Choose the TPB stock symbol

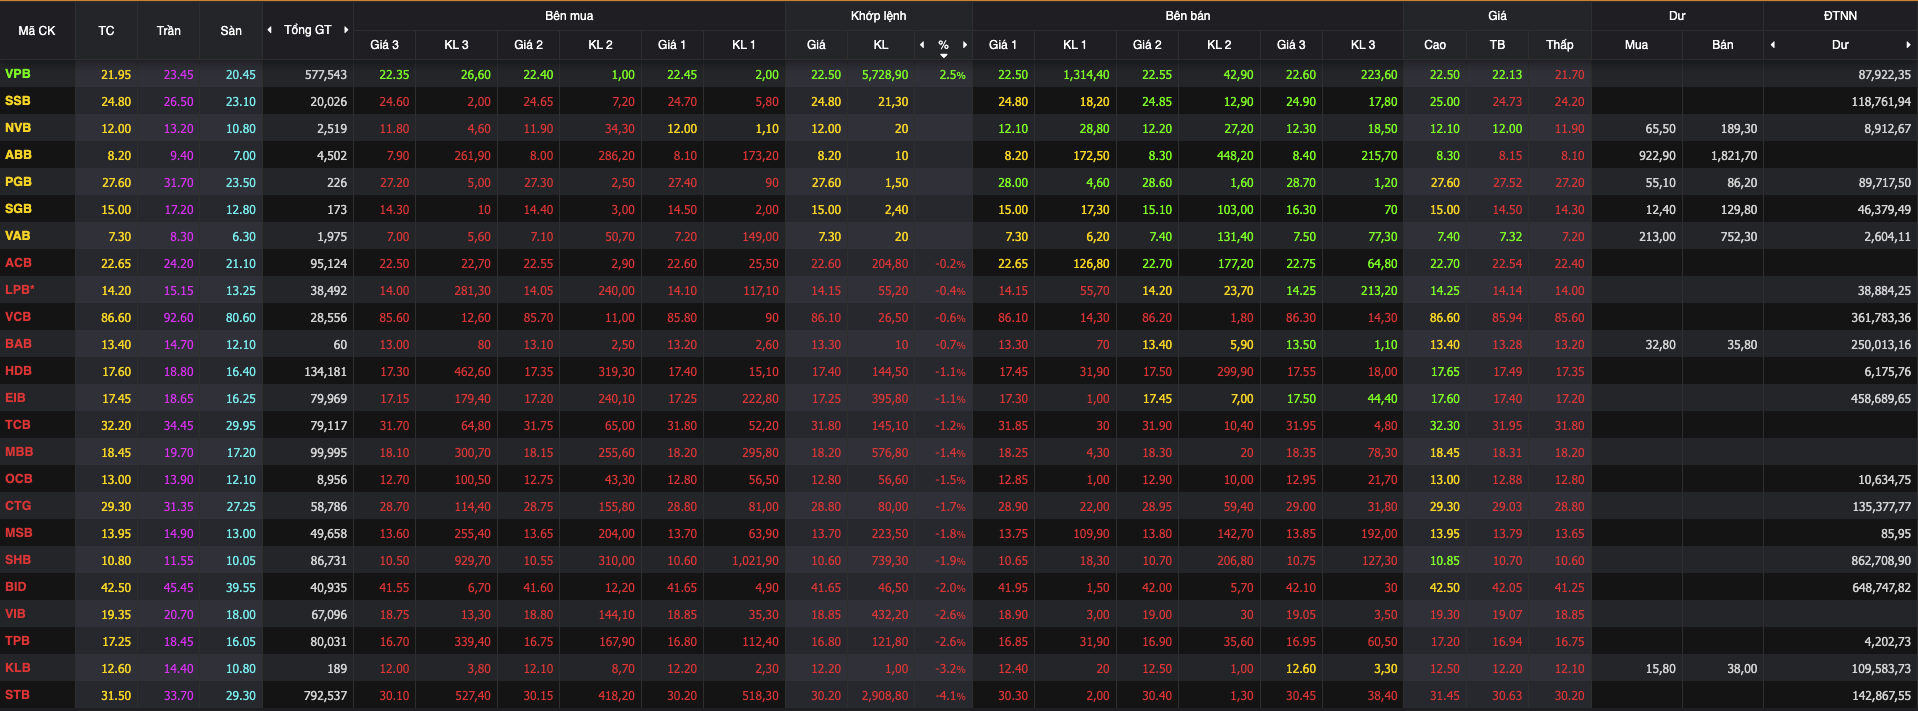[x=18, y=641]
